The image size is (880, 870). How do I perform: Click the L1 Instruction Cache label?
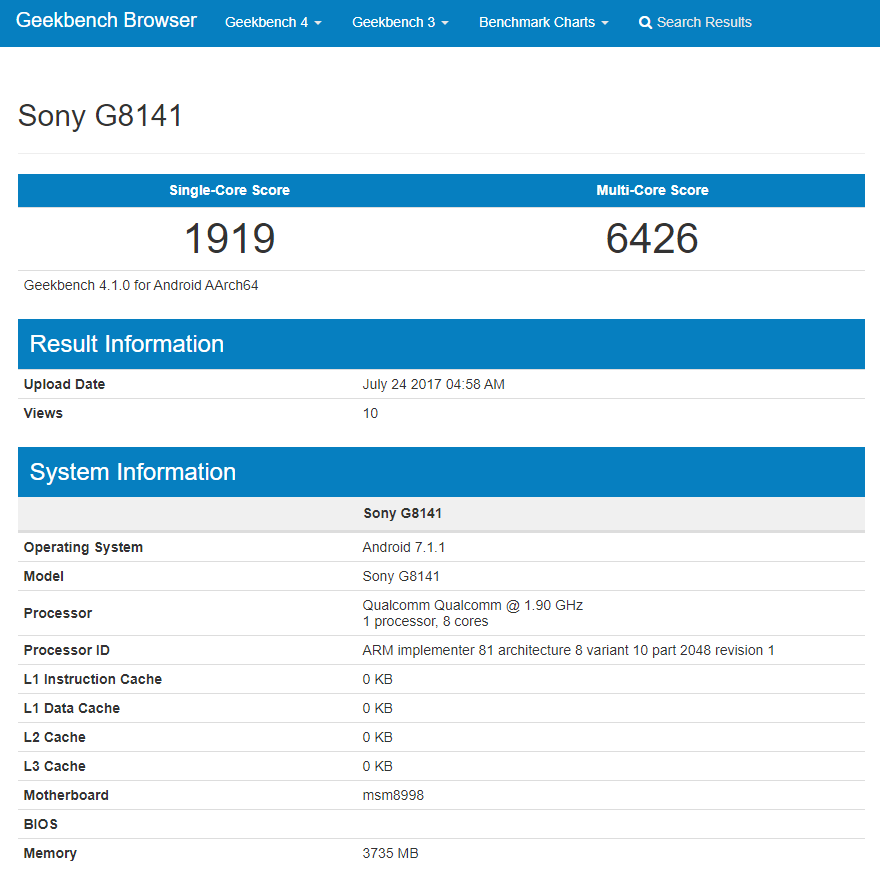(93, 680)
